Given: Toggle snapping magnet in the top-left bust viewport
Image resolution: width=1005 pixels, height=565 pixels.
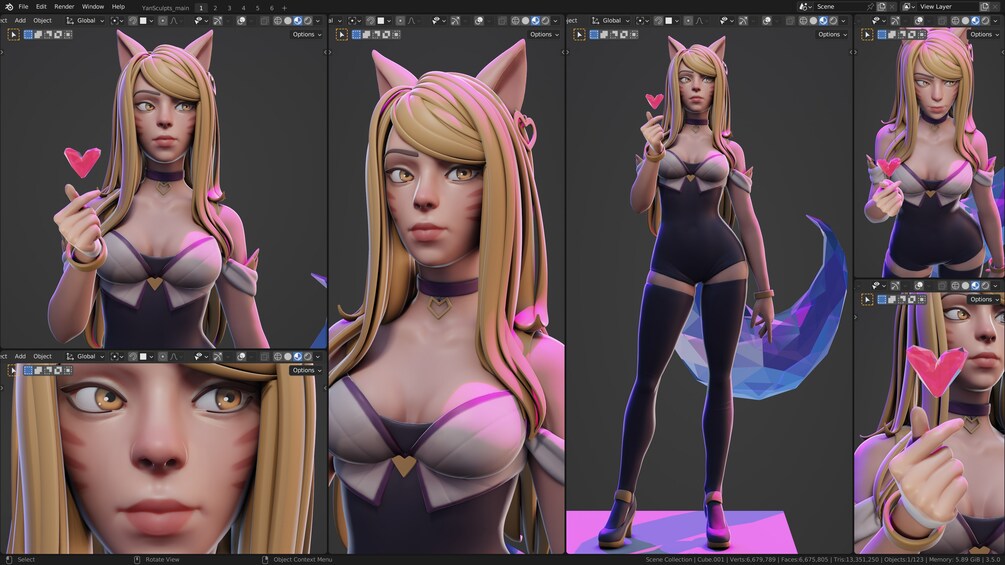Looking at the screenshot, I should [133, 20].
